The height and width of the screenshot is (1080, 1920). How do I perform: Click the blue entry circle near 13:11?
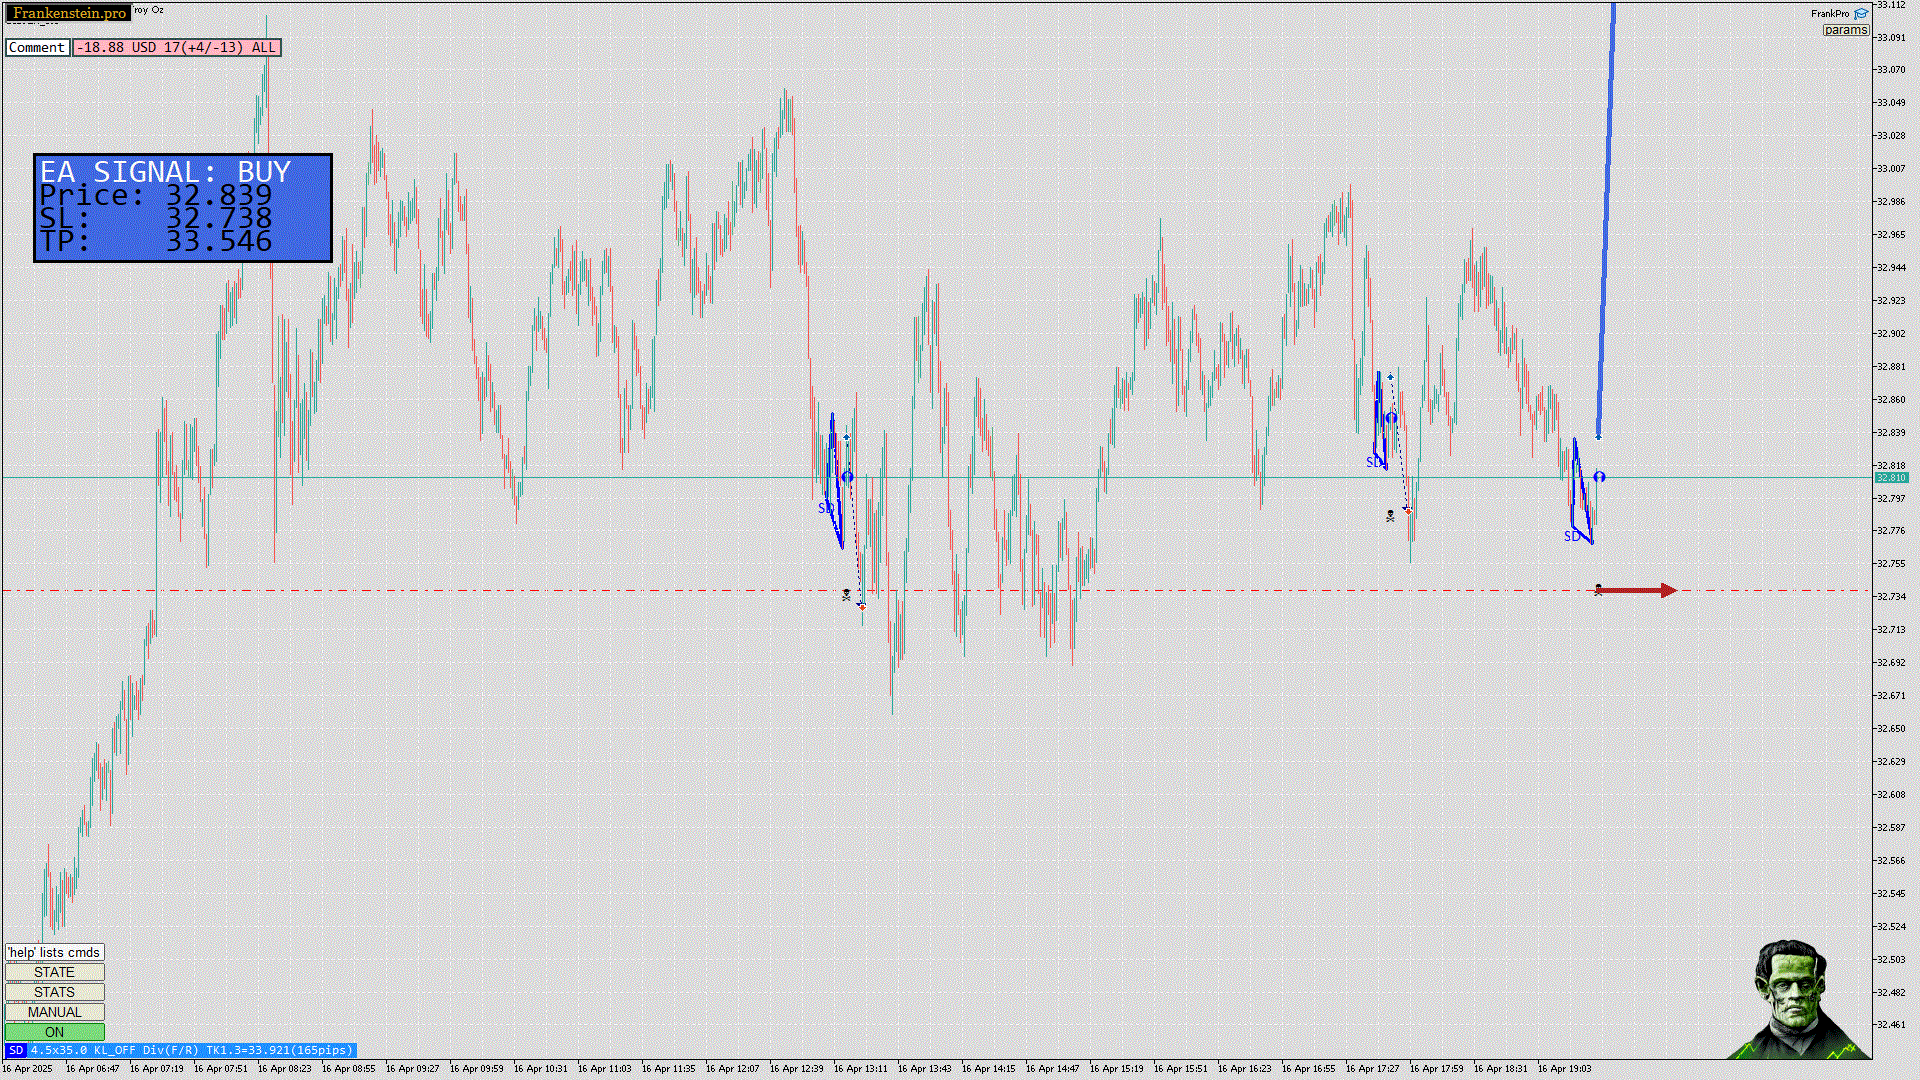848,477
